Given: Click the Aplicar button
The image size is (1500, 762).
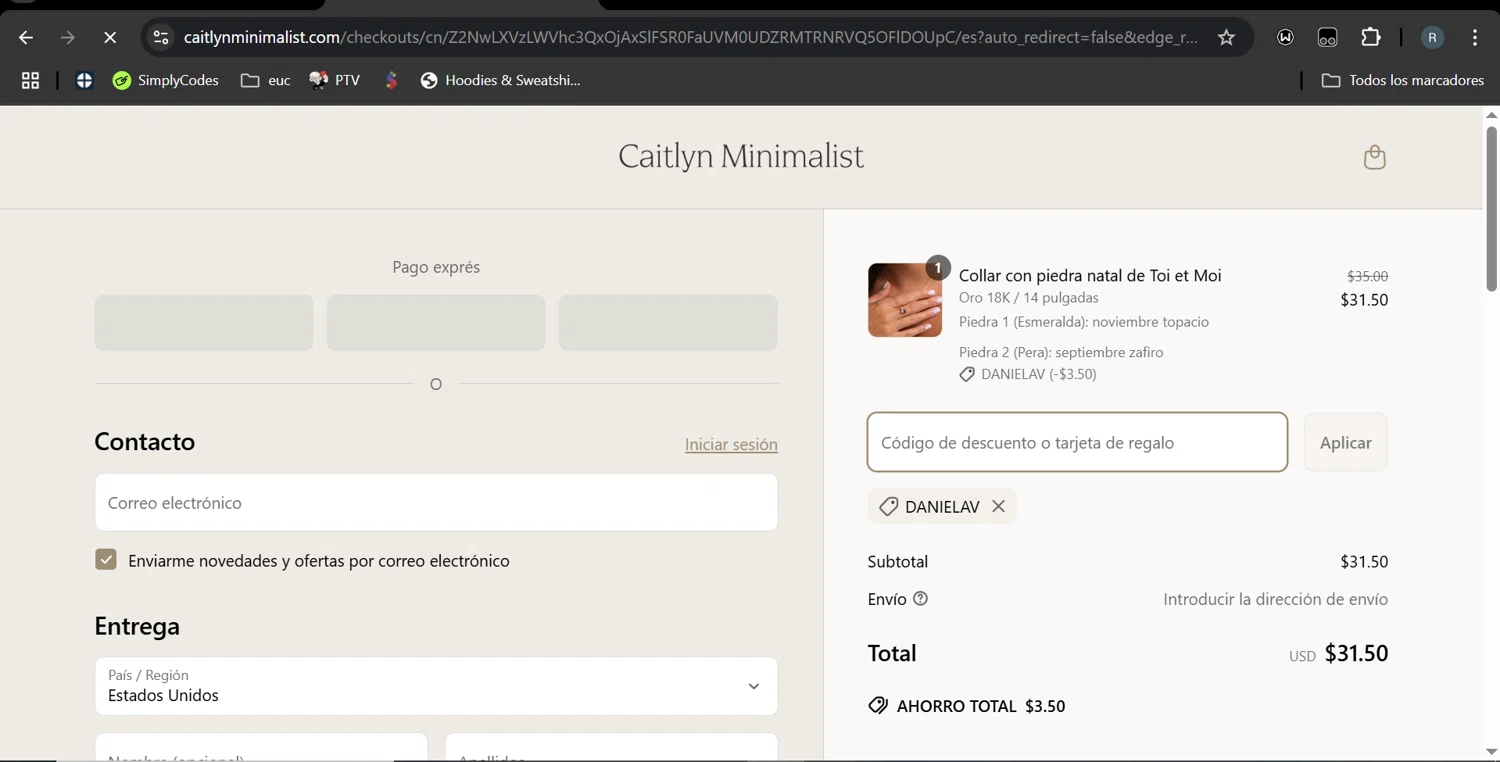Looking at the screenshot, I should [1346, 442].
